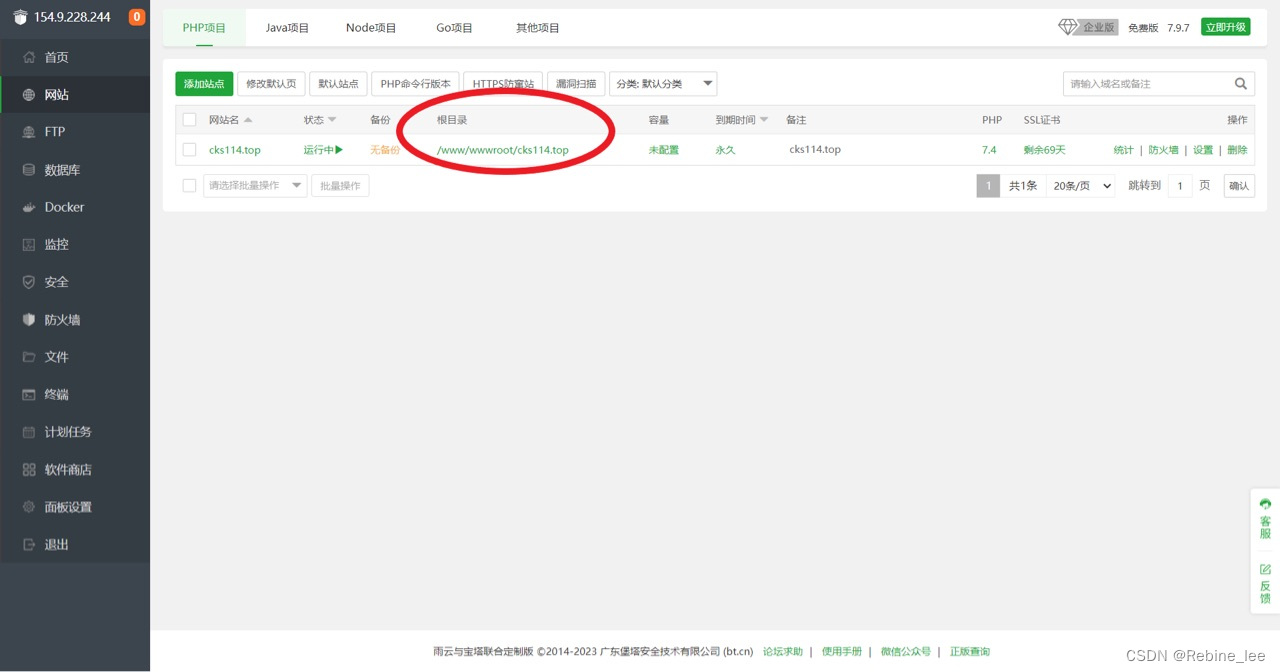This screenshot has height=672, width=1280.
Task: Click the 删除 link for cks114.top
Action: click(x=1237, y=150)
